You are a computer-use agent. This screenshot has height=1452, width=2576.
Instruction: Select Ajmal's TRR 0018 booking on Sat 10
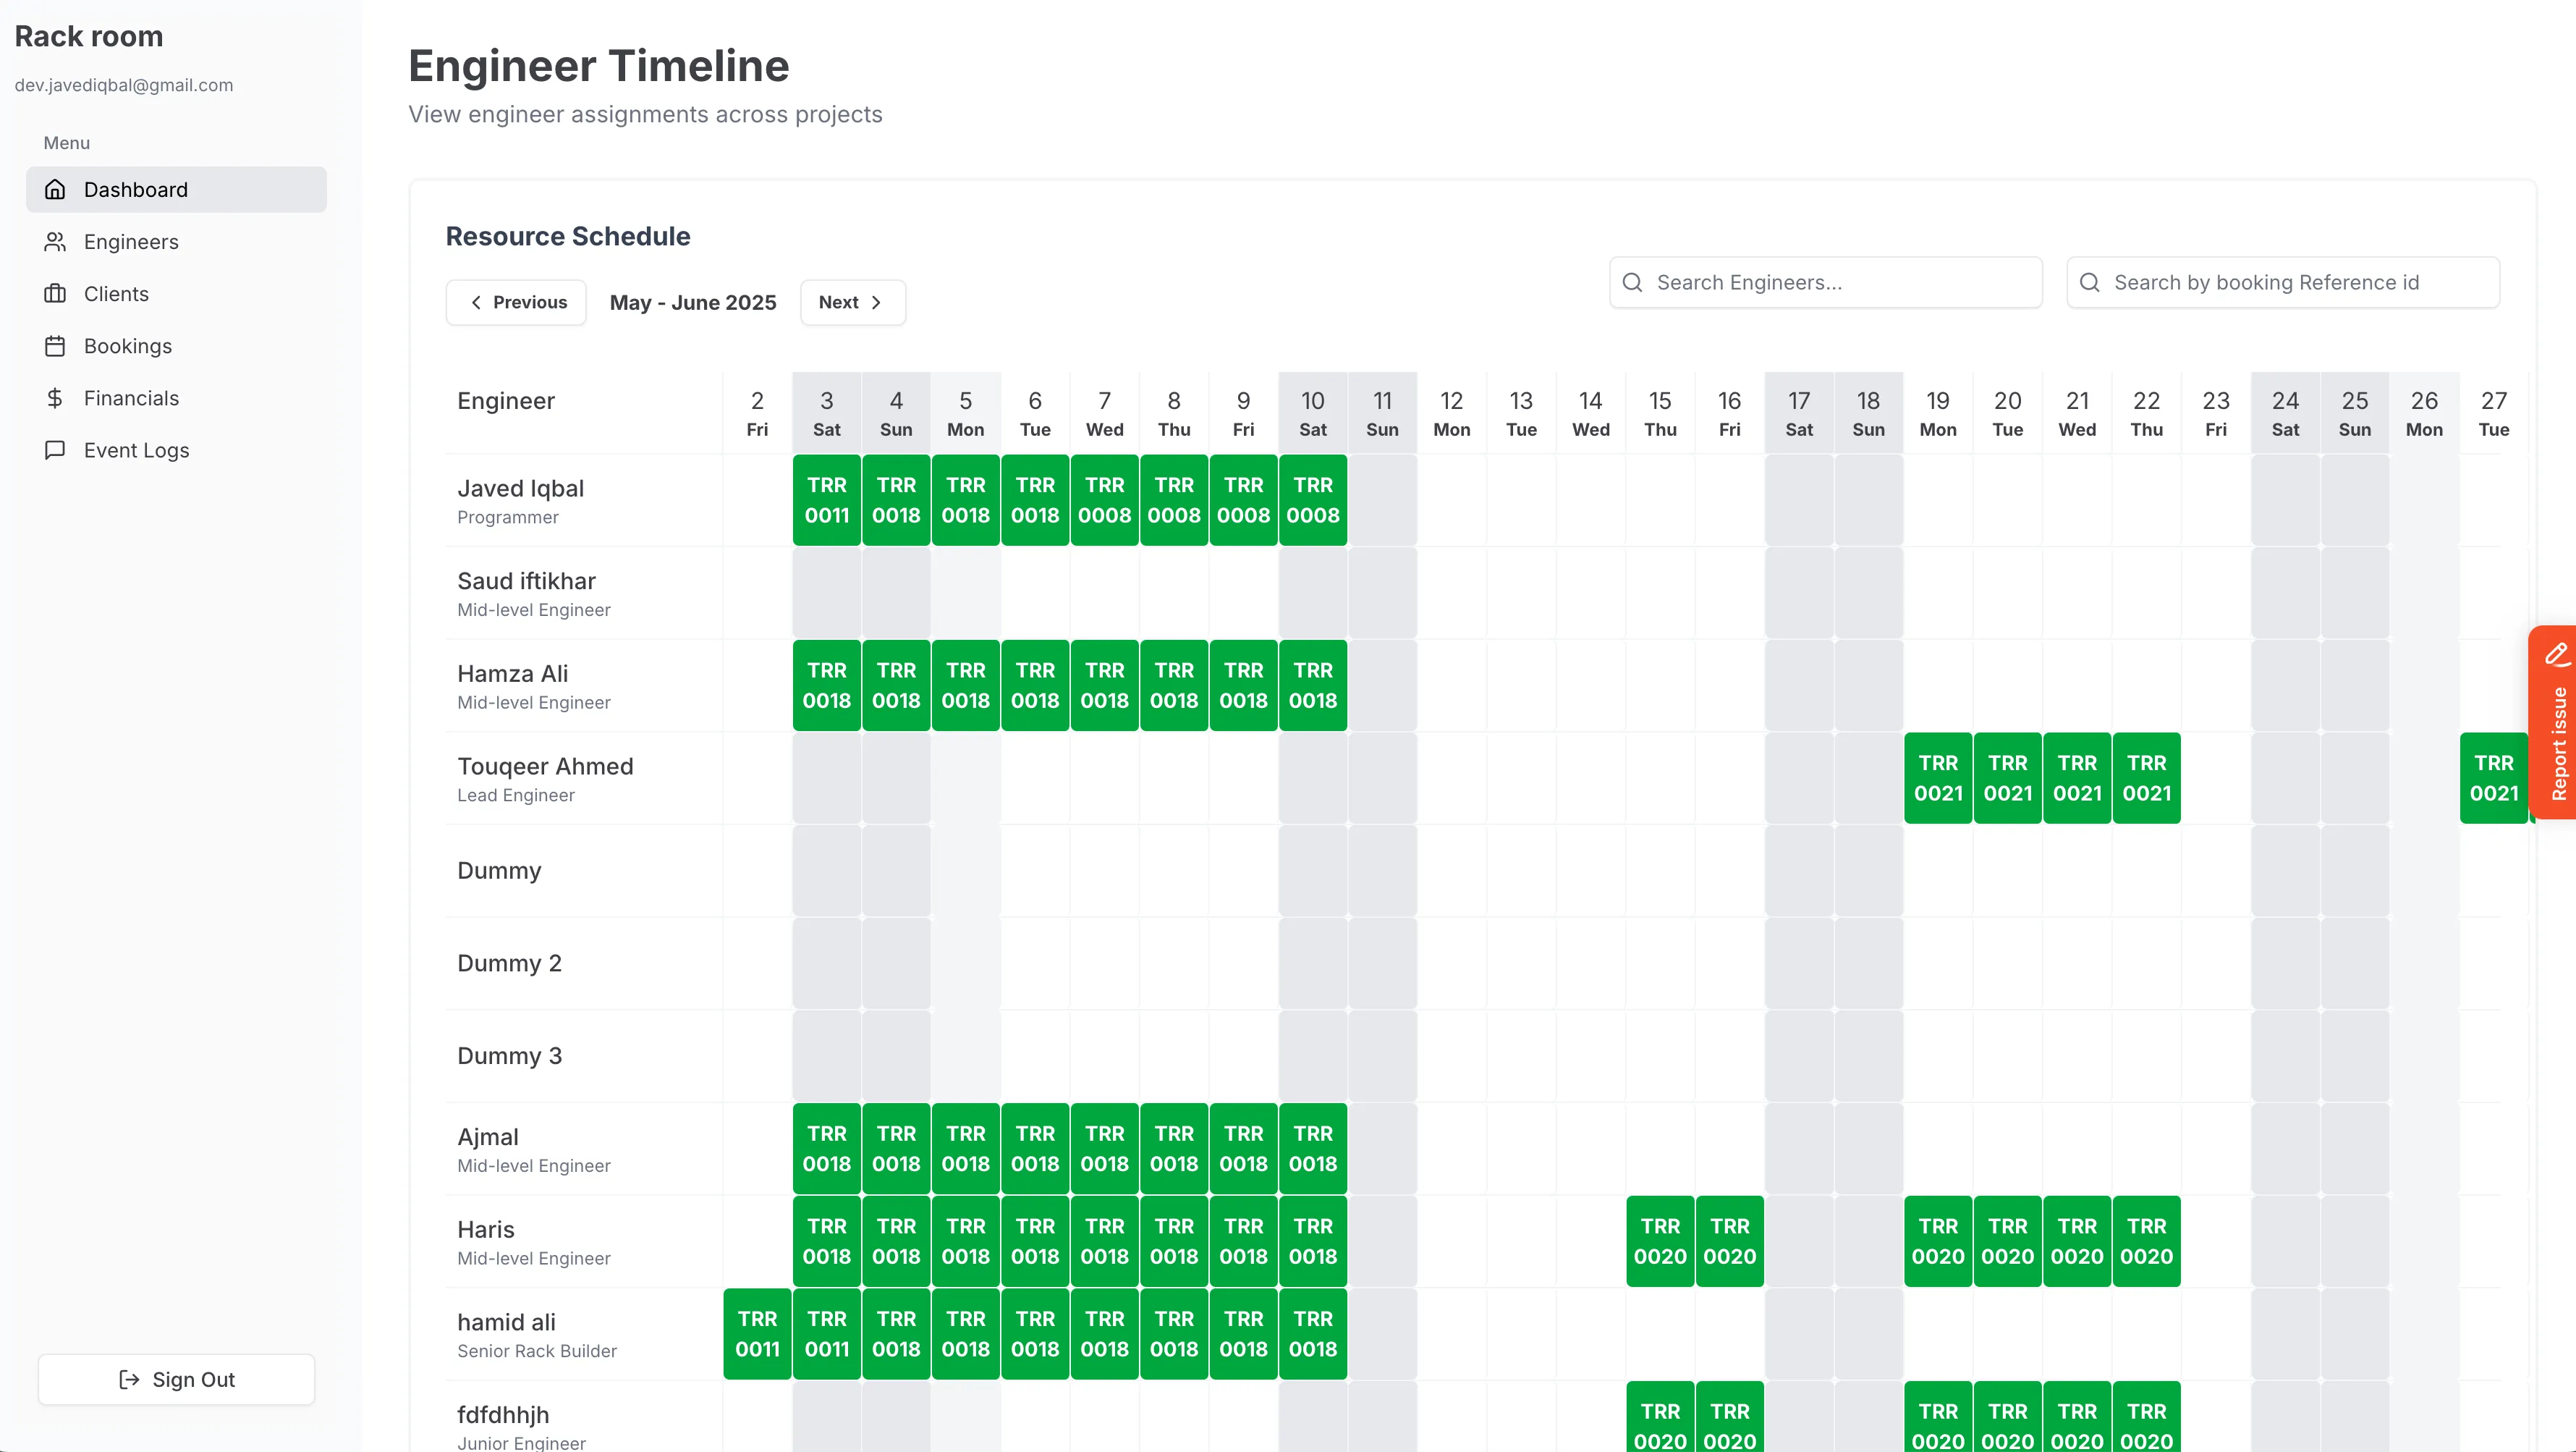point(1313,1148)
